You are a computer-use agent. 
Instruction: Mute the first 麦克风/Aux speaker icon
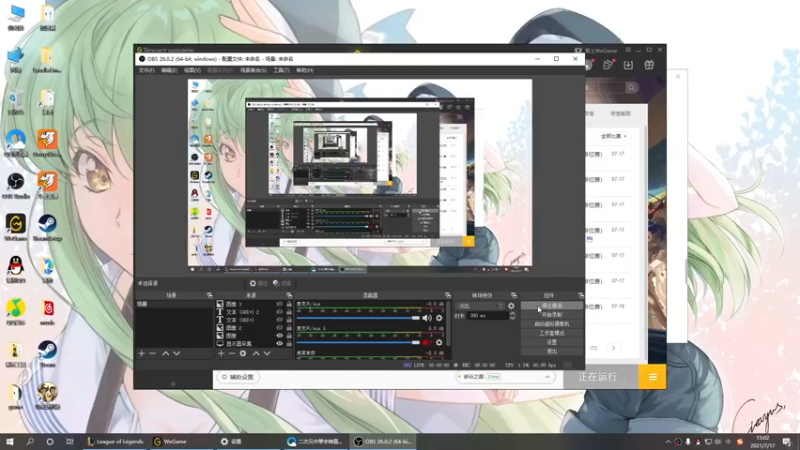click(427, 318)
